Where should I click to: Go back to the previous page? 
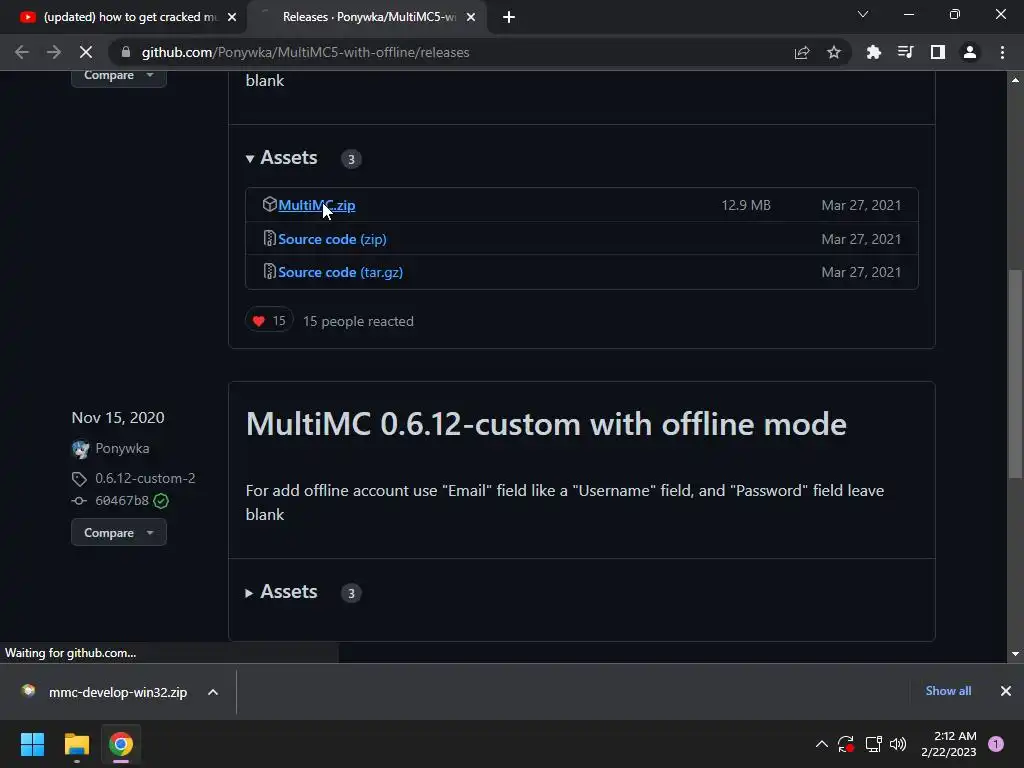point(22,52)
